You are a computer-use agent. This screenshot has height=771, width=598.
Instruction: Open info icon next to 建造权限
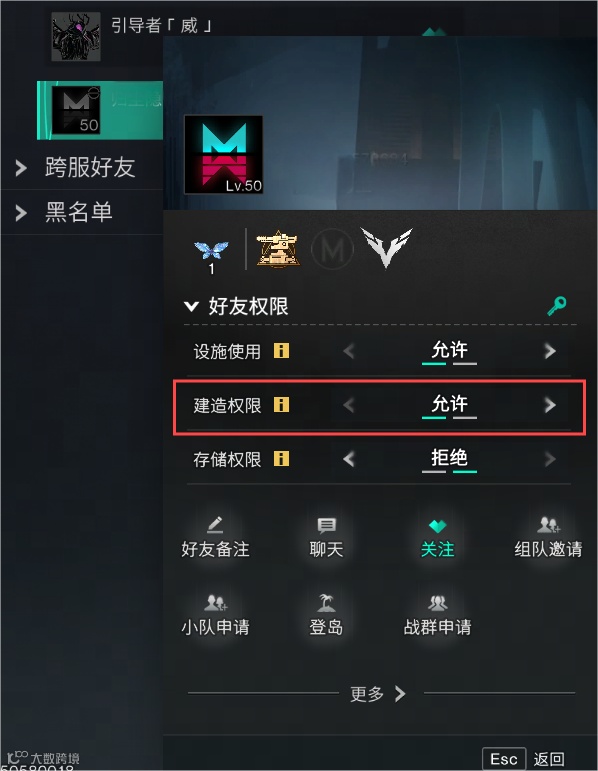[x=281, y=405]
